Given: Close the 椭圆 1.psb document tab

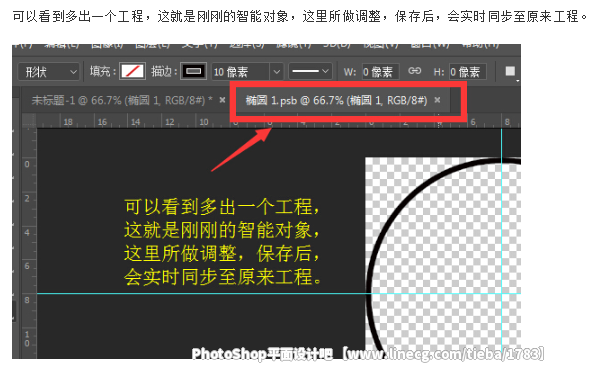Looking at the screenshot, I should (x=437, y=100).
